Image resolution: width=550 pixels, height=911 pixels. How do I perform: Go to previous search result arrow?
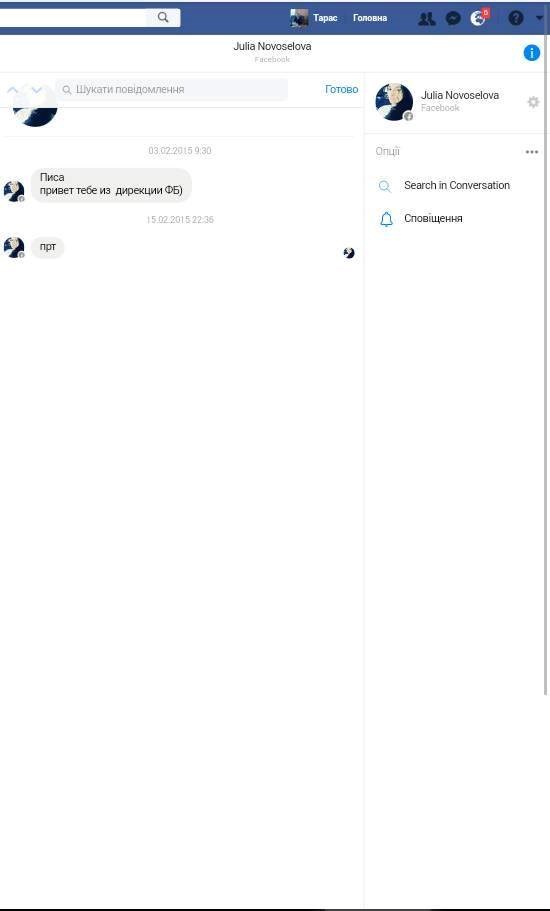pyautogui.click(x=13, y=89)
